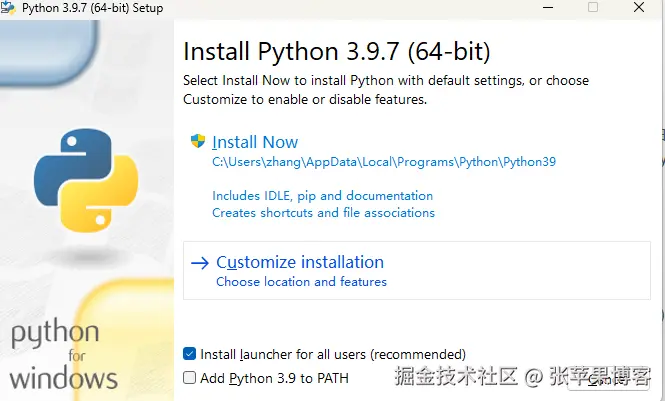Click the UAC shield icon beside Install Now
Viewport: 665px width, 401px height.
click(198, 142)
